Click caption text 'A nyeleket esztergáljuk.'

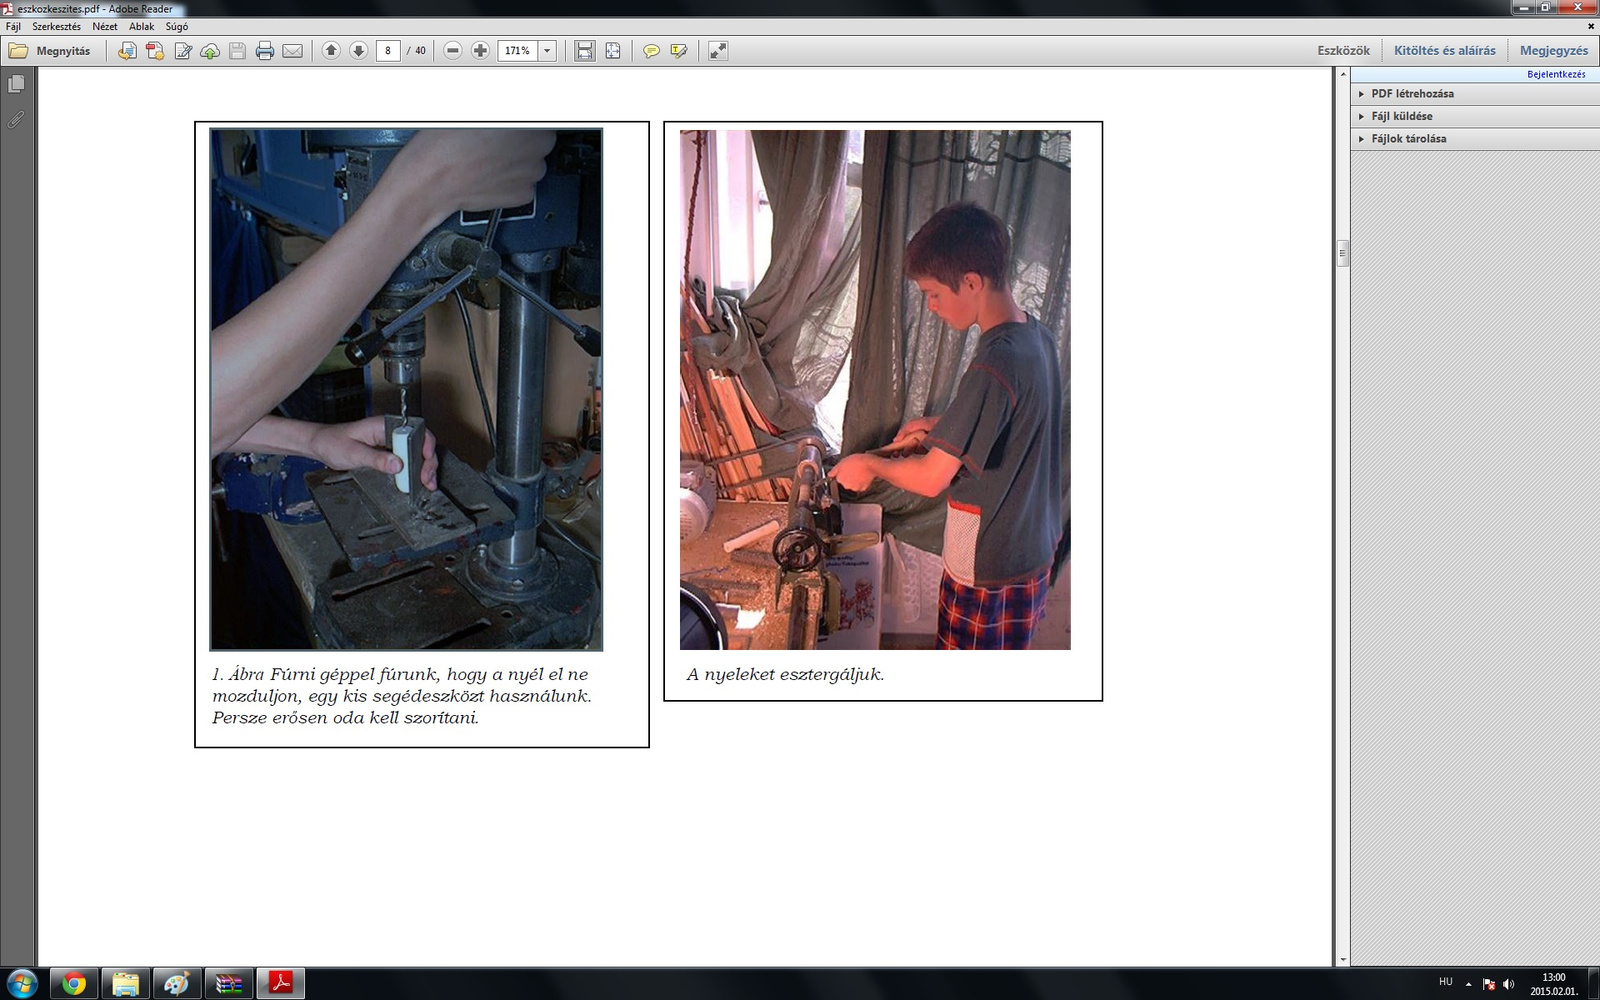coord(786,674)
